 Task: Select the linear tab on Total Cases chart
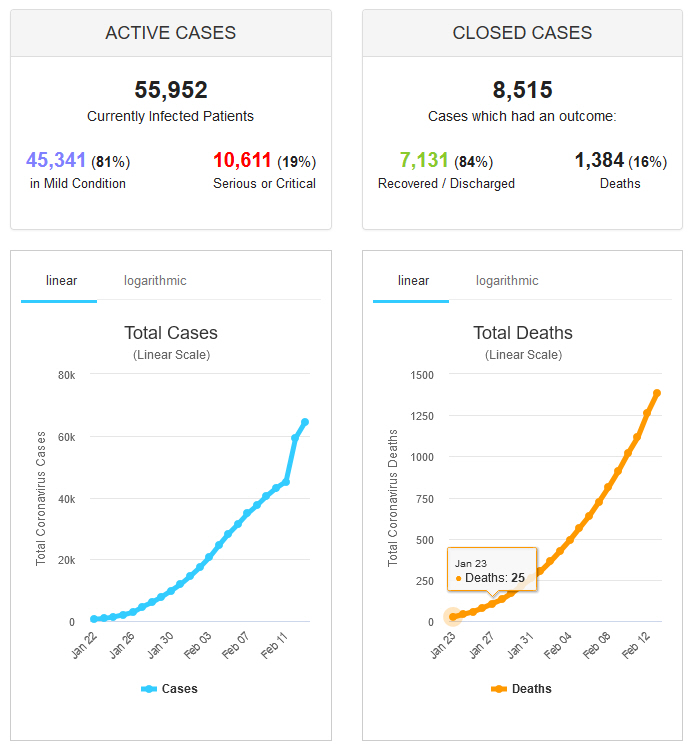tap(61, 281)
